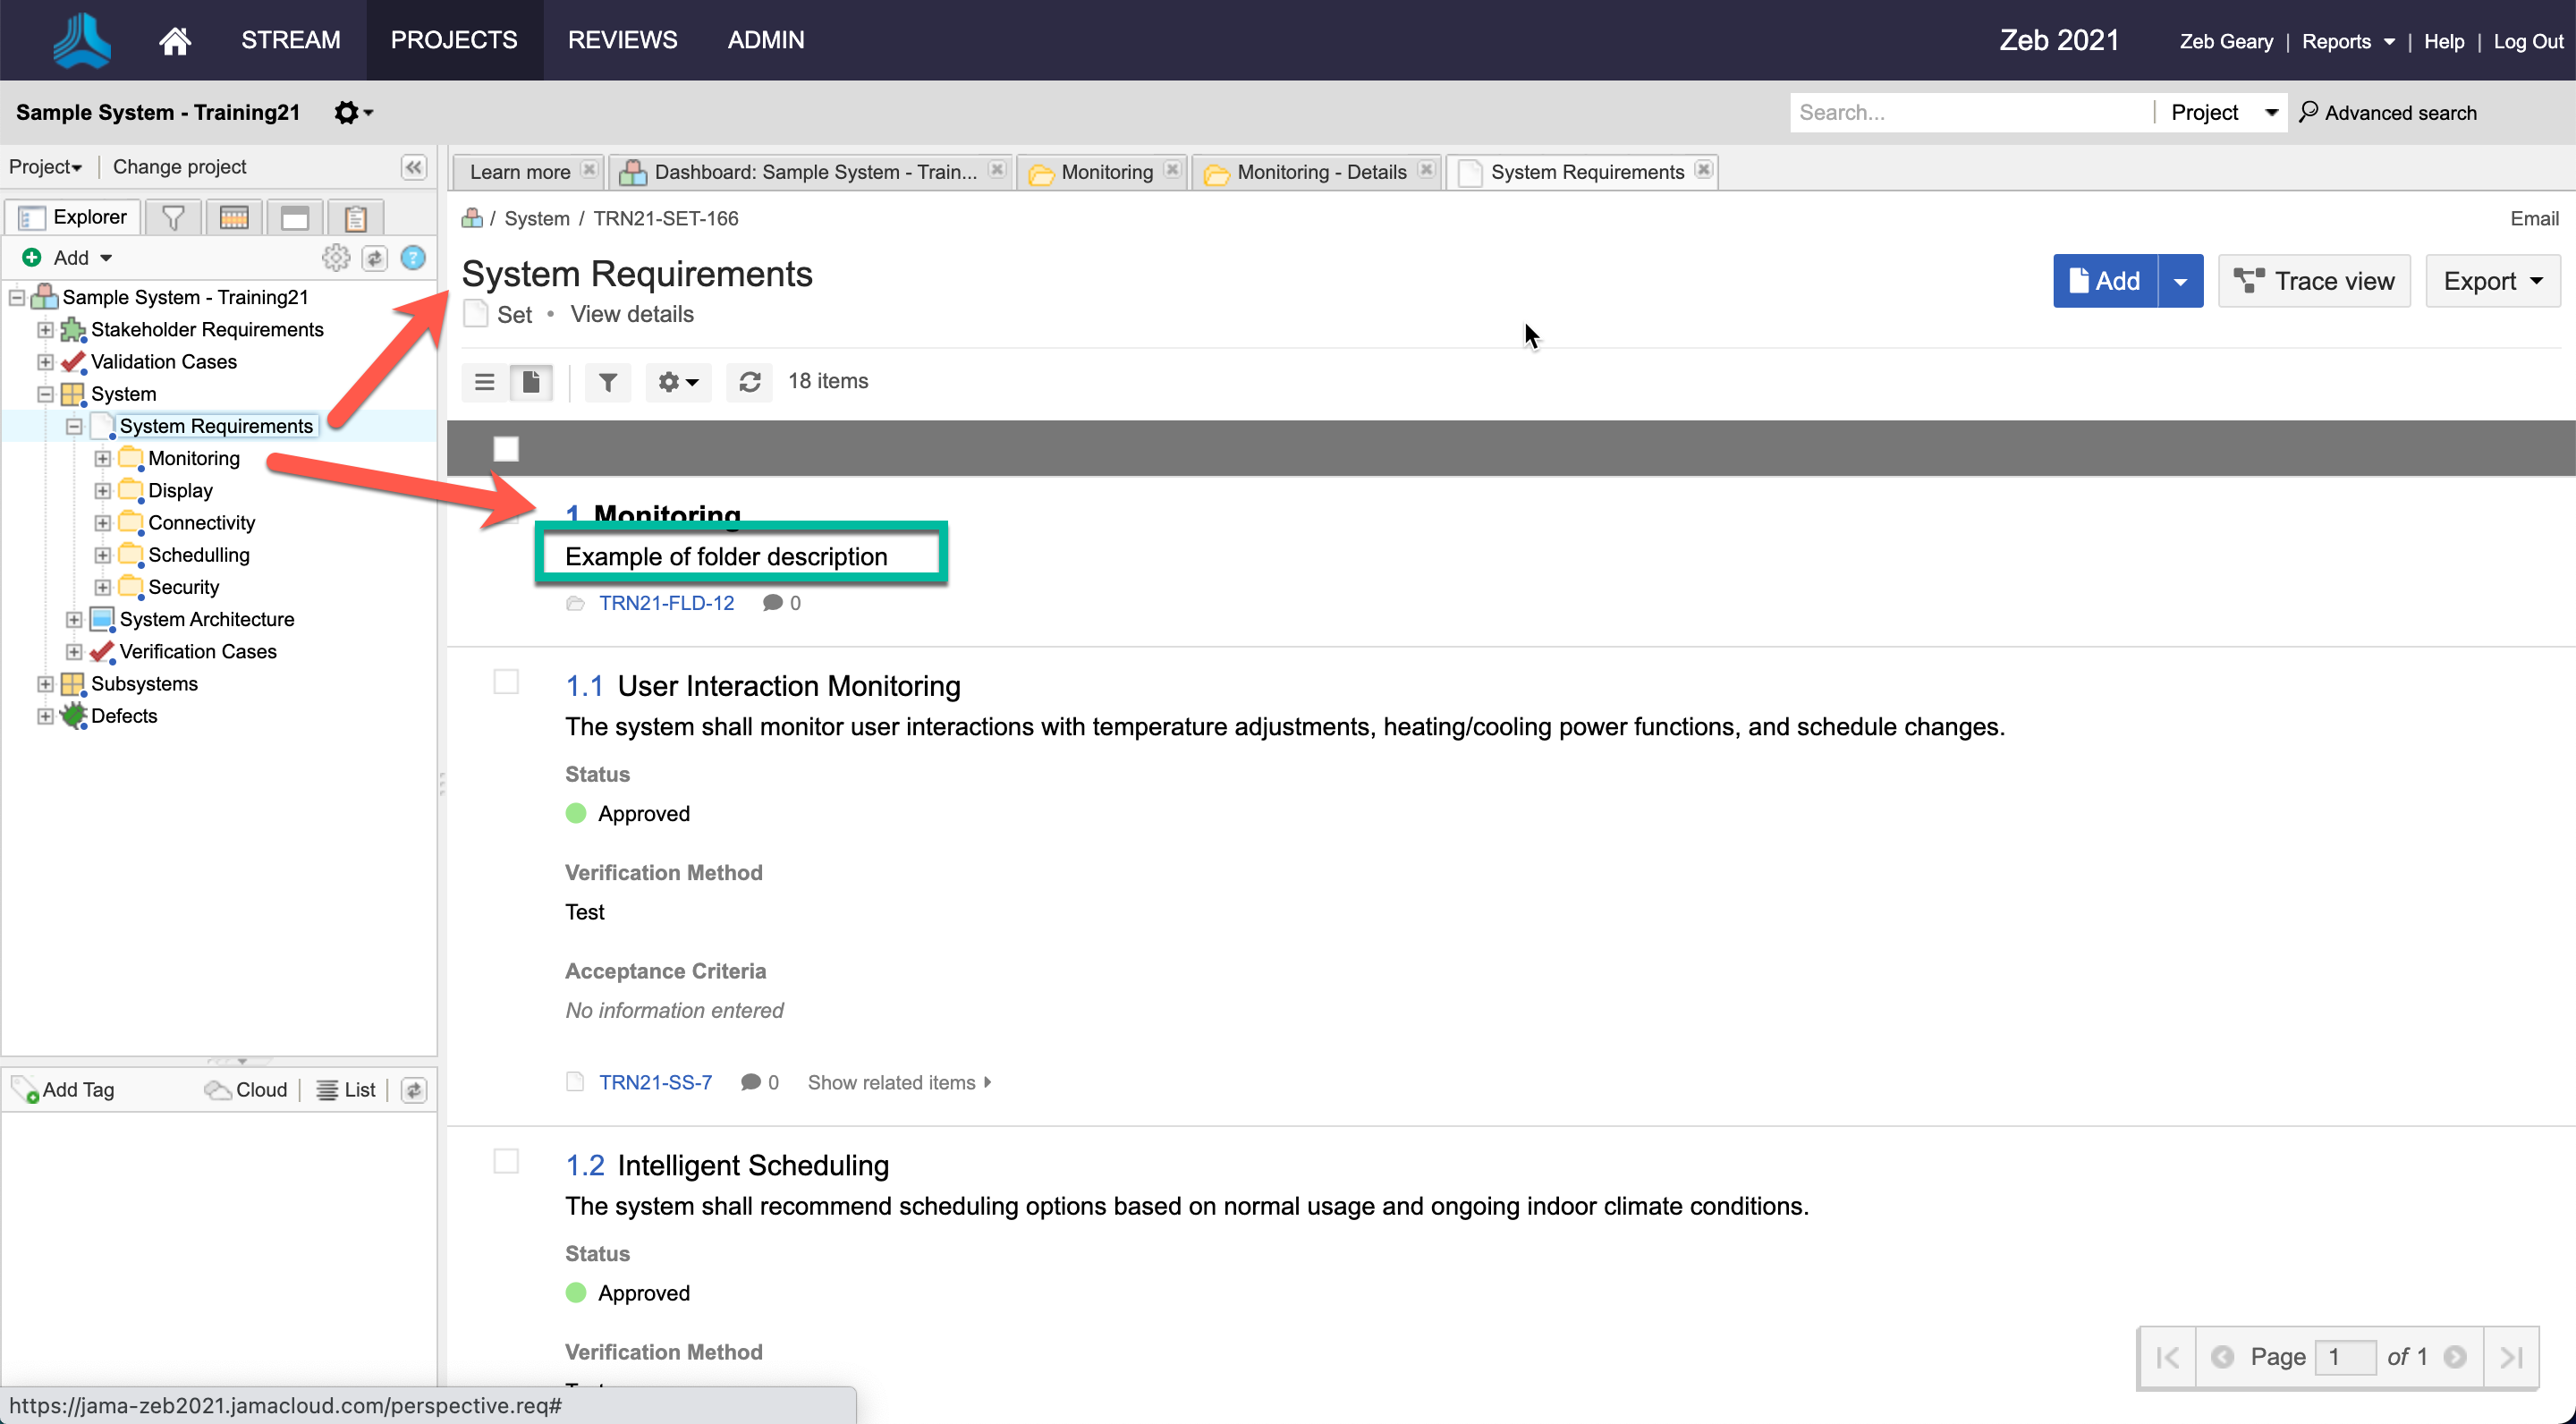Open comments for TRN21-FLD-12
This screenshot has height=1424, width=2576.
tap(782, 603)
